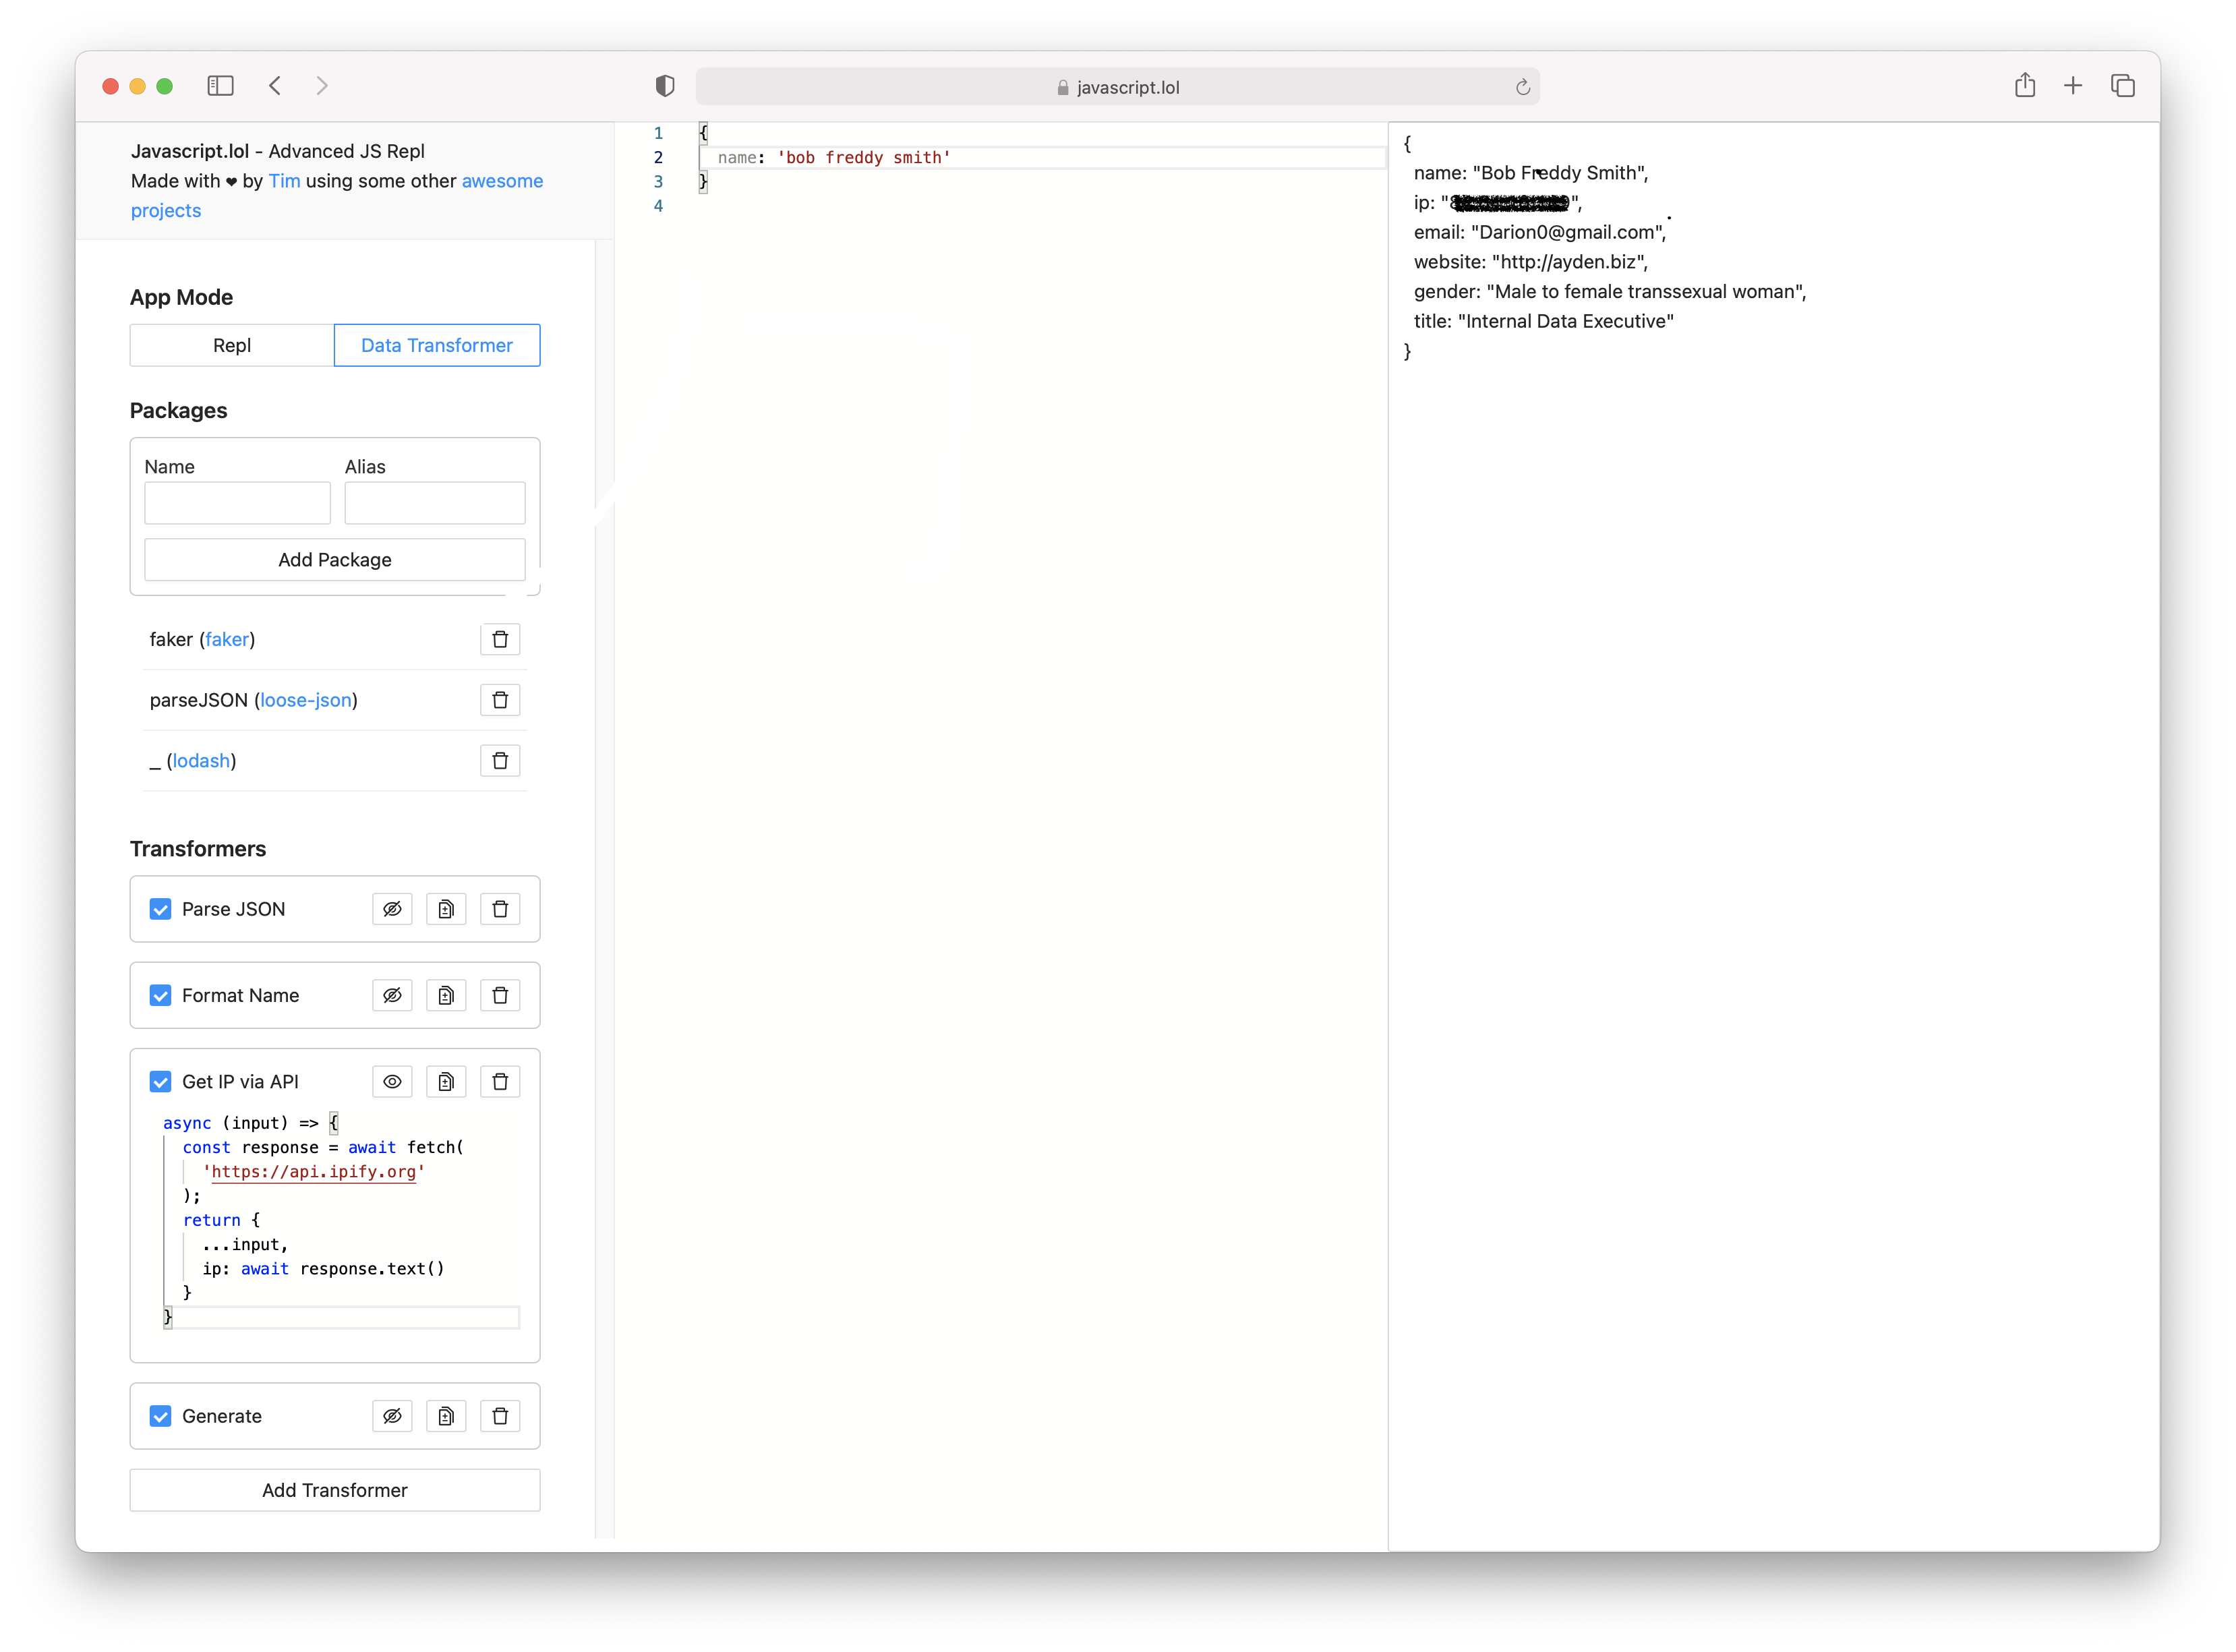Click 'ip: await response.text()' code line
The height and width of the screenshot is (1652, 2236).
coord(323,1268)
